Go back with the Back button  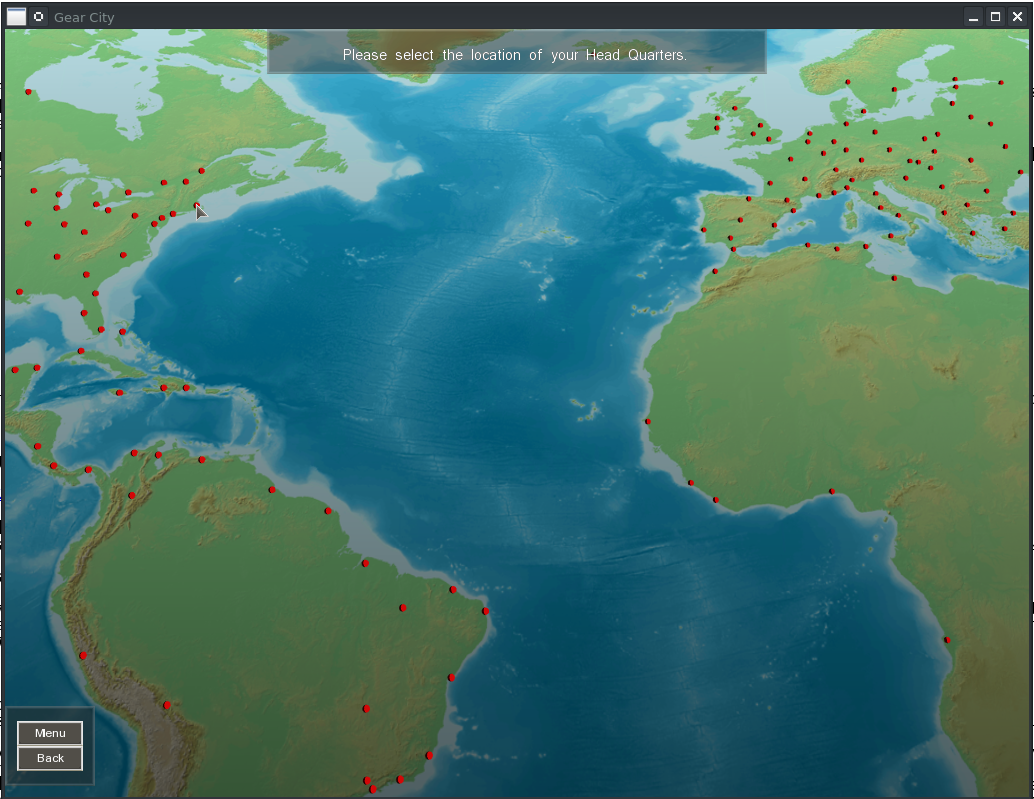tap(50, 758)
